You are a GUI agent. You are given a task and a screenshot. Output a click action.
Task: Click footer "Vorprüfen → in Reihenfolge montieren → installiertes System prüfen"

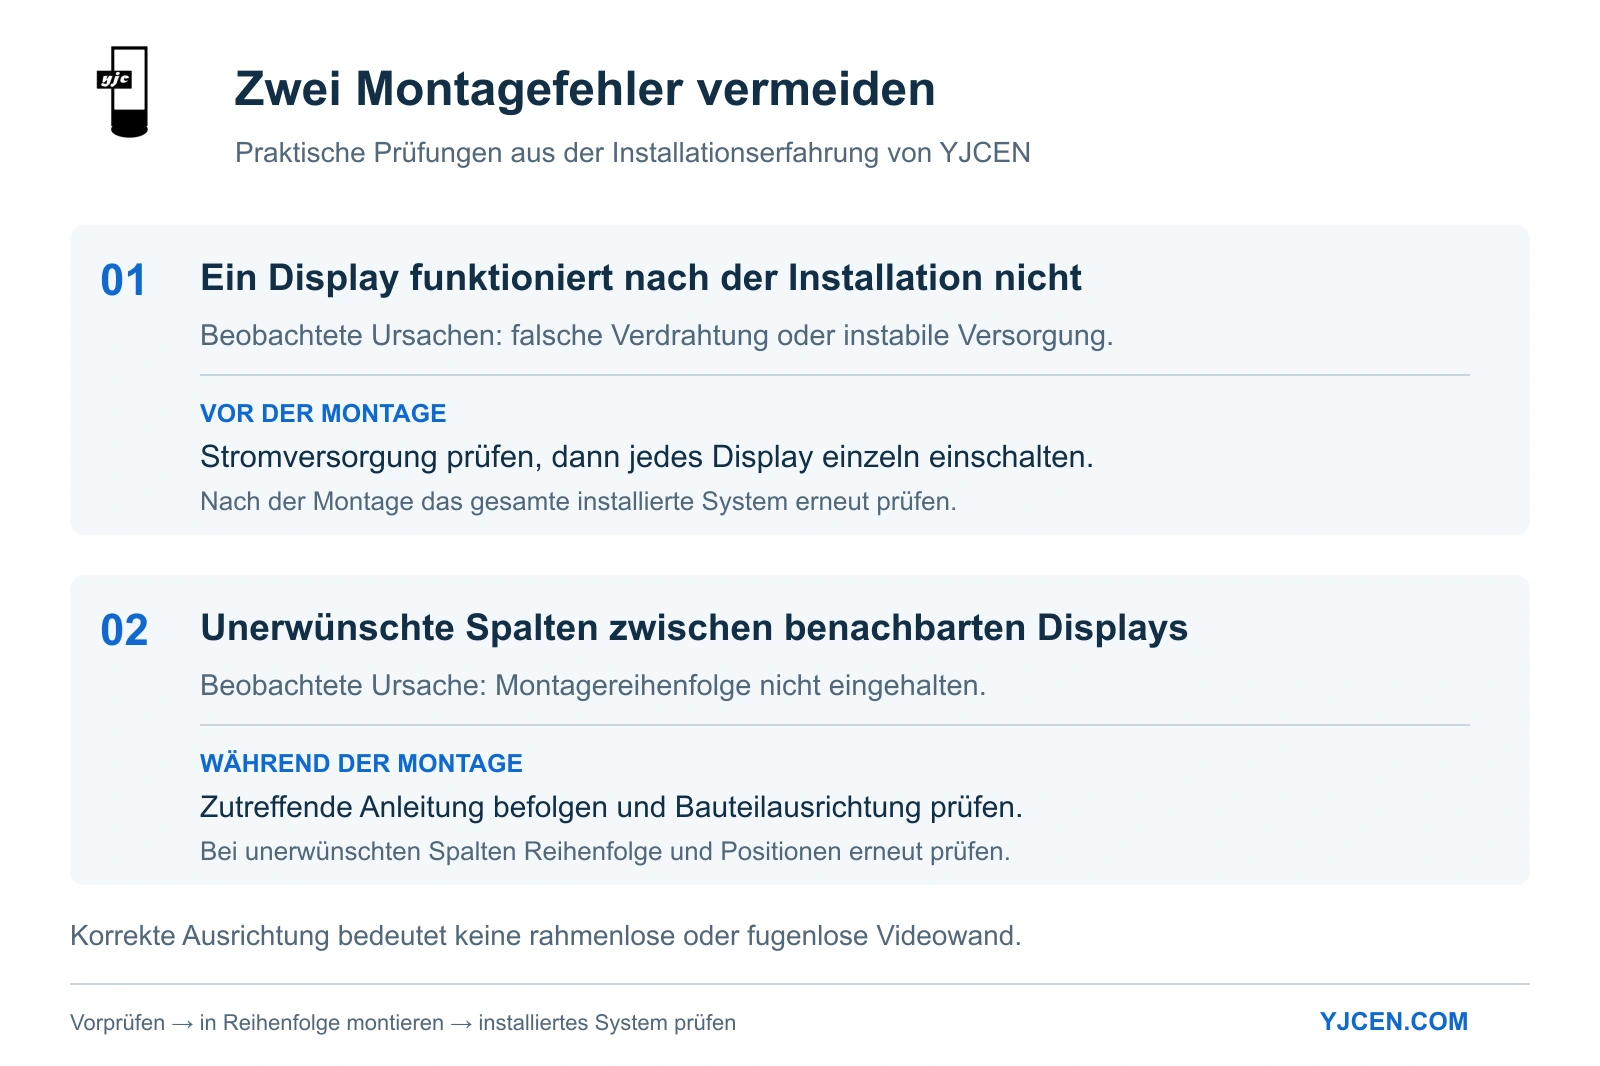403,1022
